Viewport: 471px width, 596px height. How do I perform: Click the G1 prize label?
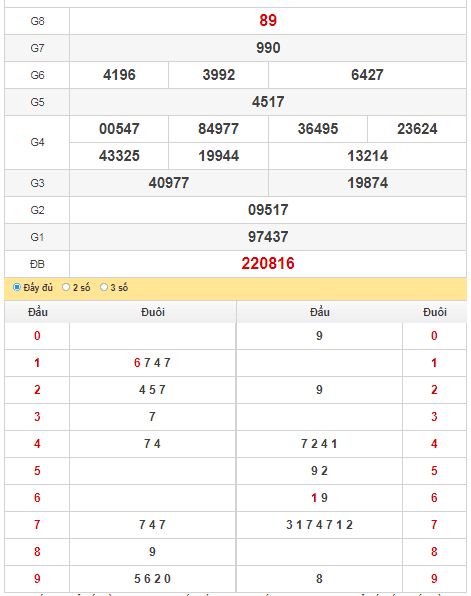point(37,237)
